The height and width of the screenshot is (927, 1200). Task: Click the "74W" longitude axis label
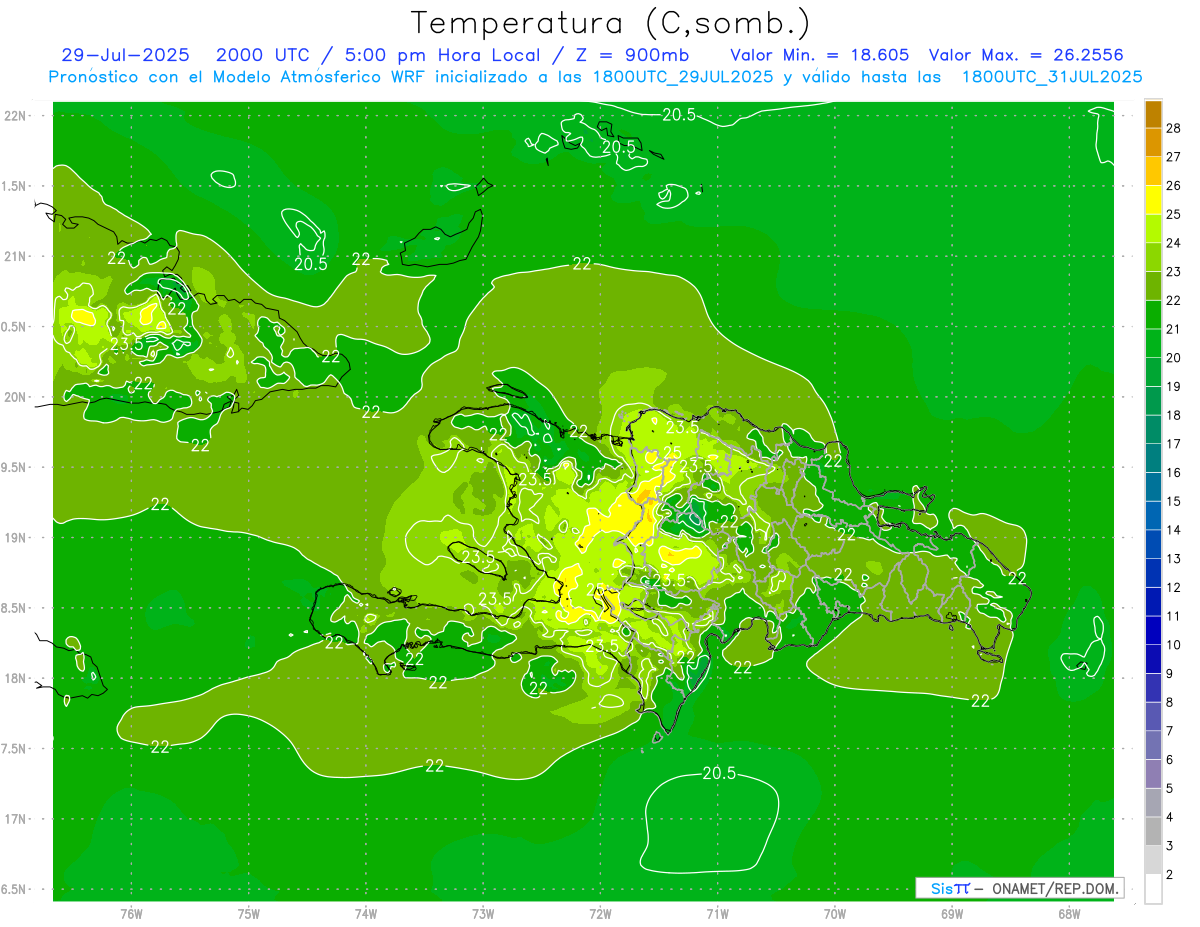click(x=366, y=914)
